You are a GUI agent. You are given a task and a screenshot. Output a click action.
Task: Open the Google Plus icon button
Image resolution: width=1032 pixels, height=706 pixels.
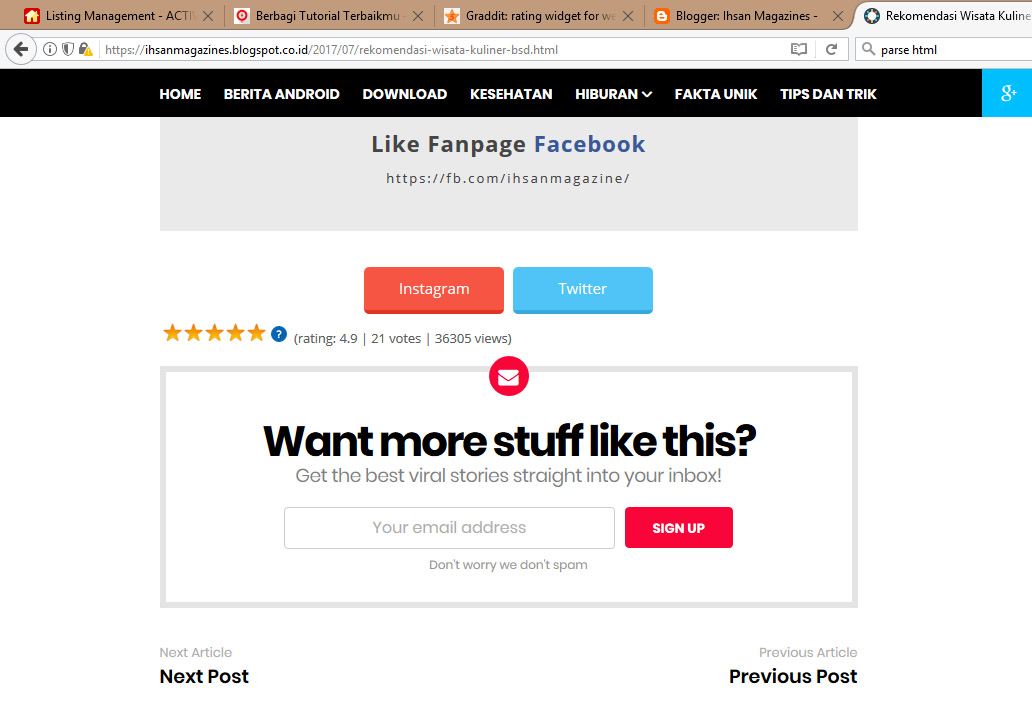coord(1007,93)
